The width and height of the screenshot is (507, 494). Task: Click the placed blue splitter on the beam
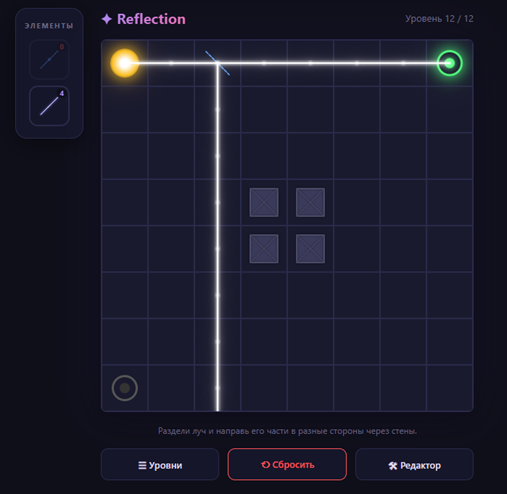(217, 63)
